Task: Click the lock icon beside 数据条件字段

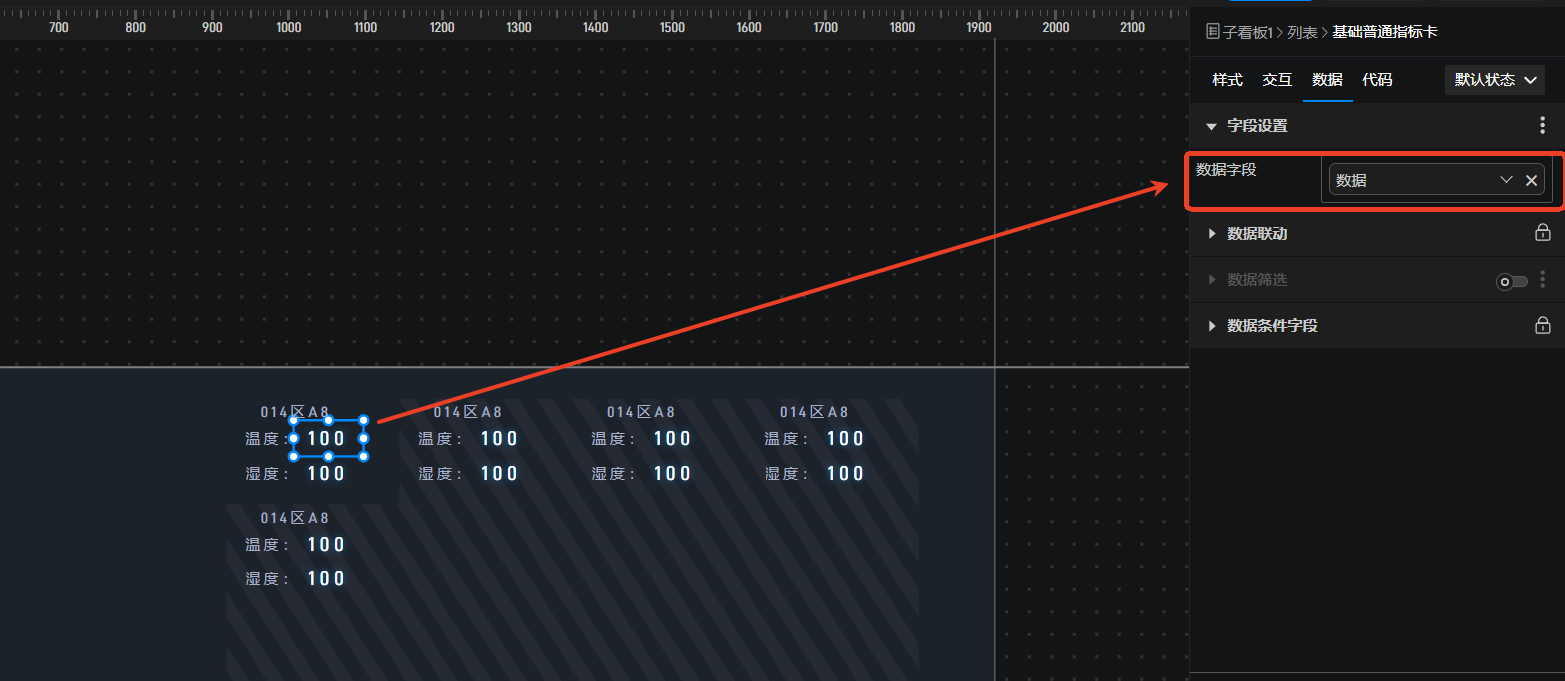Action: pyautogui.click(x=1543, y=325)
